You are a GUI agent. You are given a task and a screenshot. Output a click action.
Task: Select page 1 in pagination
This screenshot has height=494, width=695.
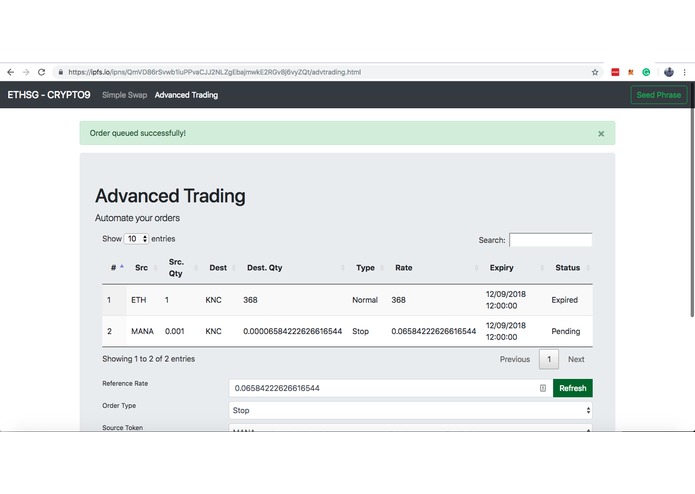tap(549, 359)
